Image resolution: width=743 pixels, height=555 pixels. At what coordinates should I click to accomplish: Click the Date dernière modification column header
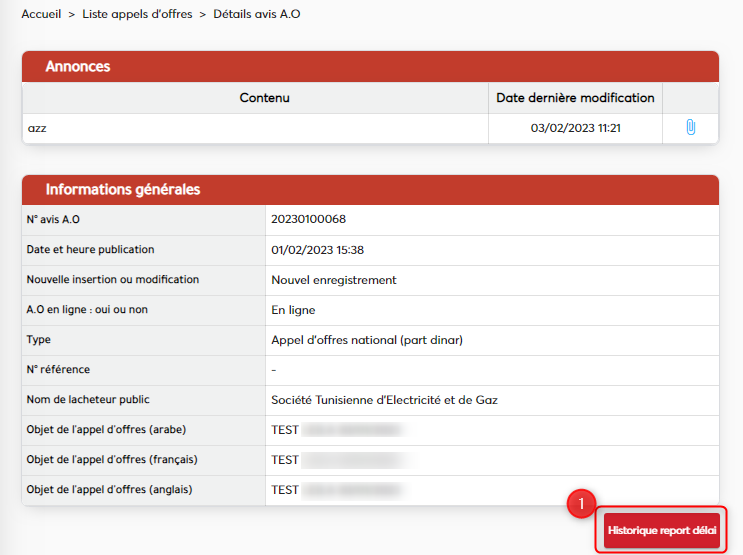coord(575,98)
